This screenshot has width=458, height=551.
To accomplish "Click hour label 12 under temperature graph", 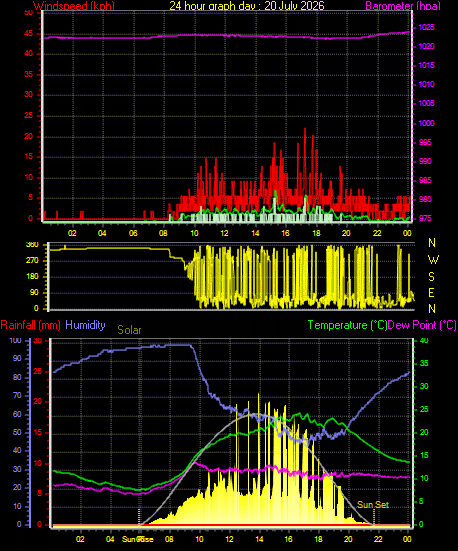I will pyautogui.click(x=229, y=539).
